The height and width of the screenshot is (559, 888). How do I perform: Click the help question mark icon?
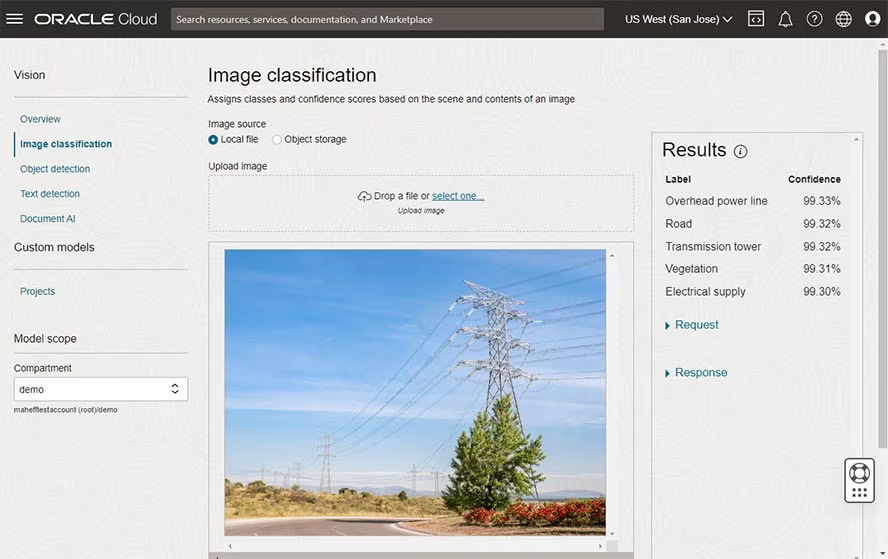(x=814, y=19)
